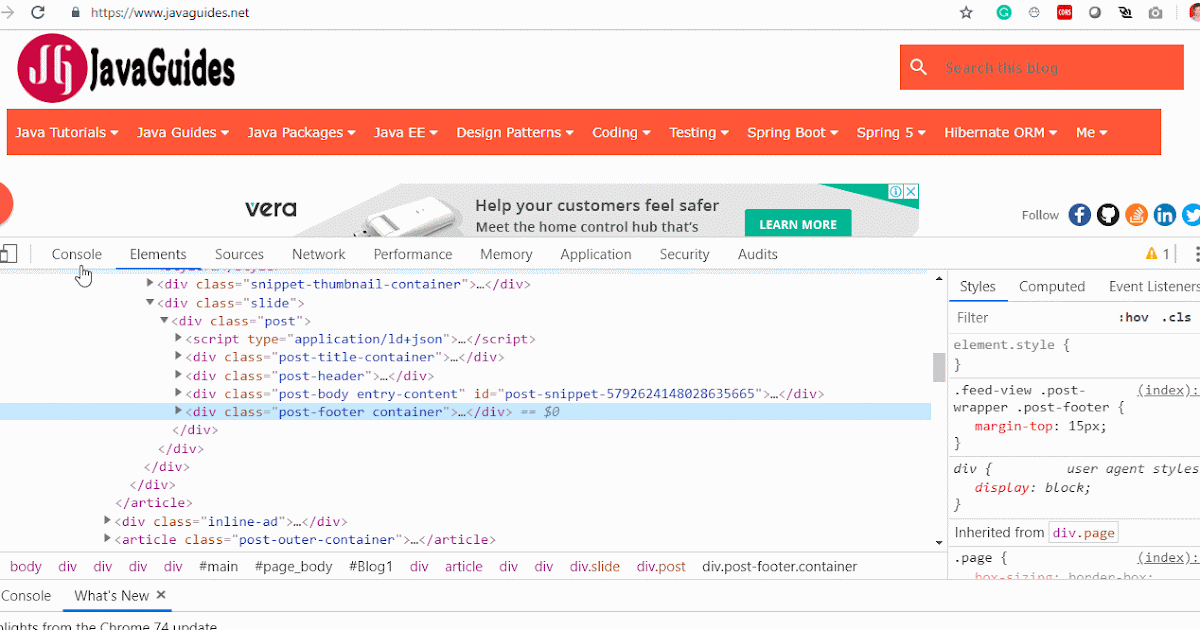This screenshot has height=630, width=1200.
Task: Click the dark round extension icon beside CORS
Action: click(x=1095, y=13)
